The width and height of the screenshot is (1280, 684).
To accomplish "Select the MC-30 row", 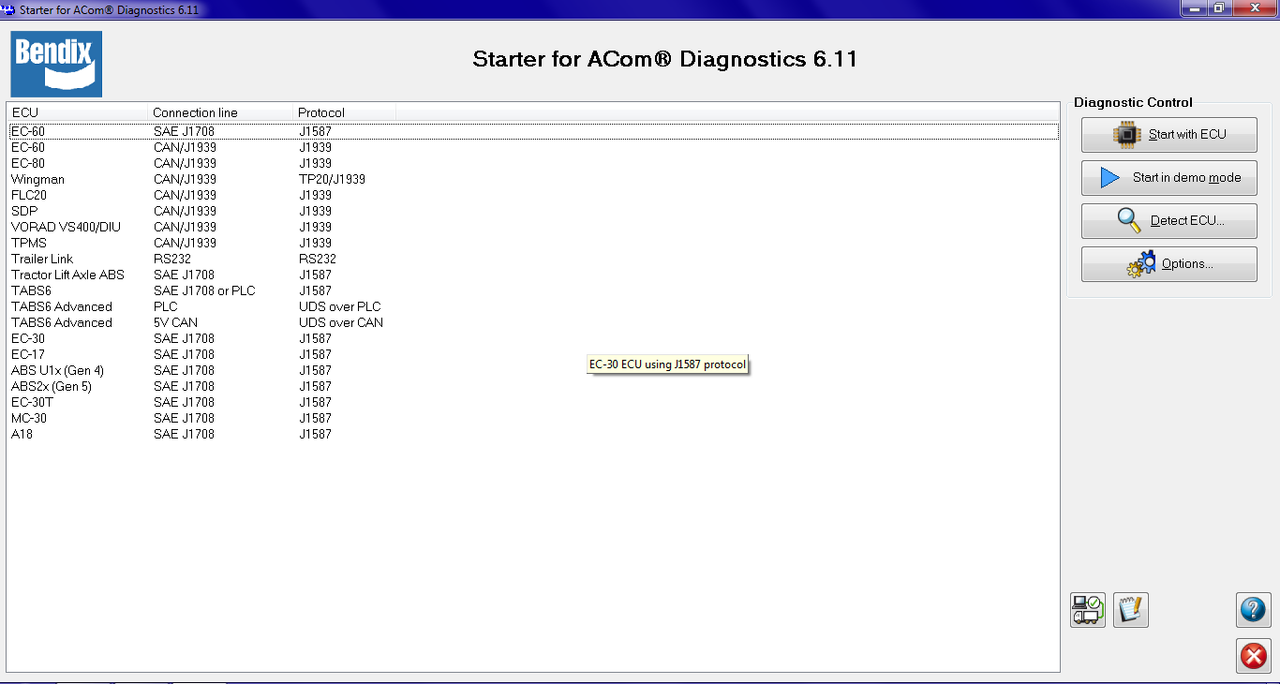I will 533,419.
